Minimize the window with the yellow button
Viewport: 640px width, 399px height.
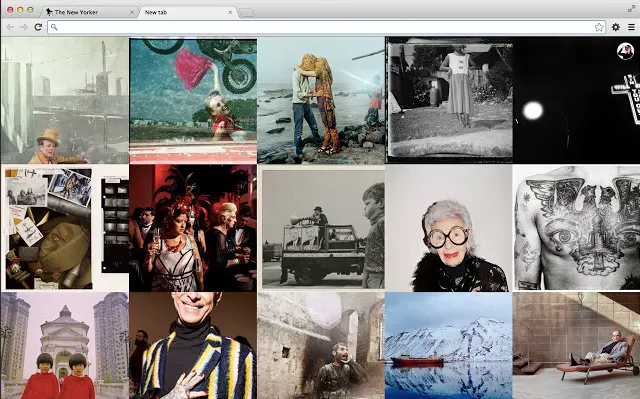(x=20, y=9)
